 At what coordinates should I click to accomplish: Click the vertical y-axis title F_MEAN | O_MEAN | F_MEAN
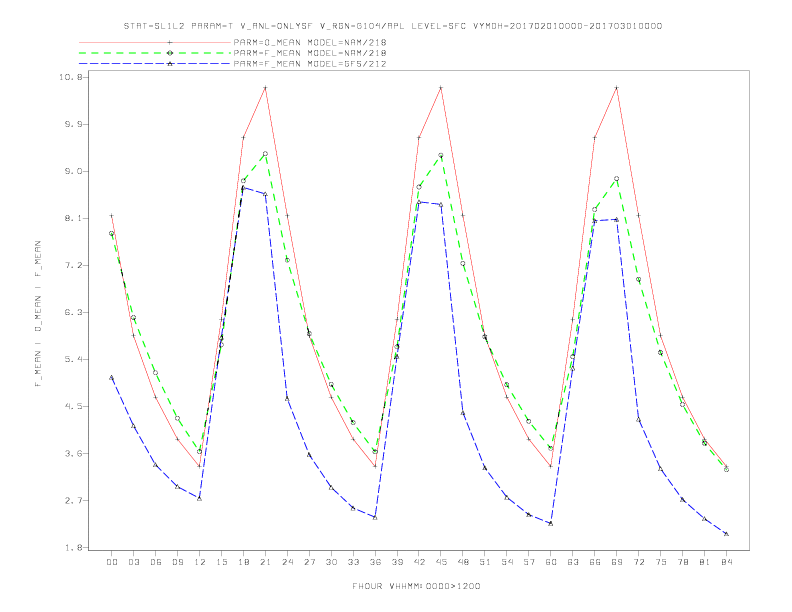(x=38, y=314)
